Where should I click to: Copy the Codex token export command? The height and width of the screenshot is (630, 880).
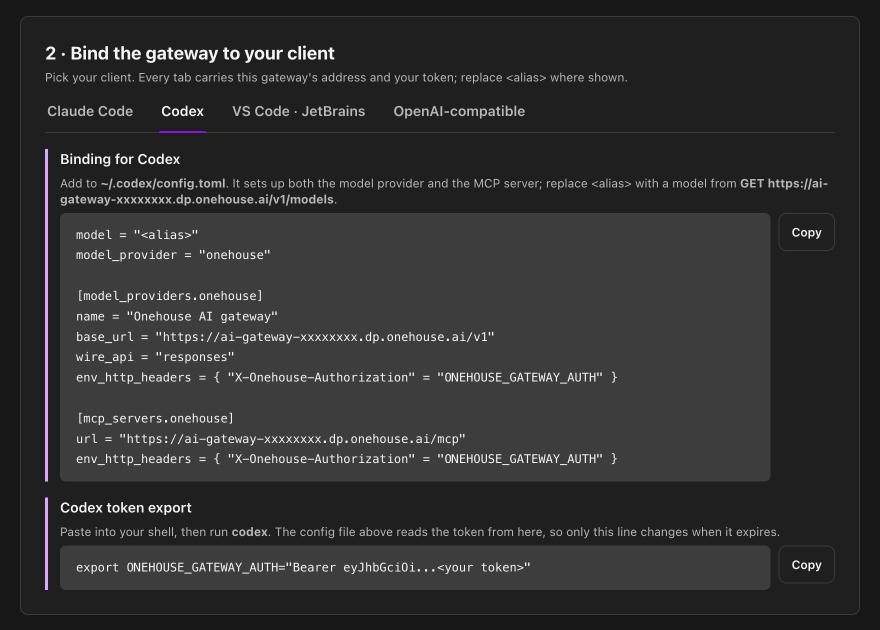click(x=806, y=565)
